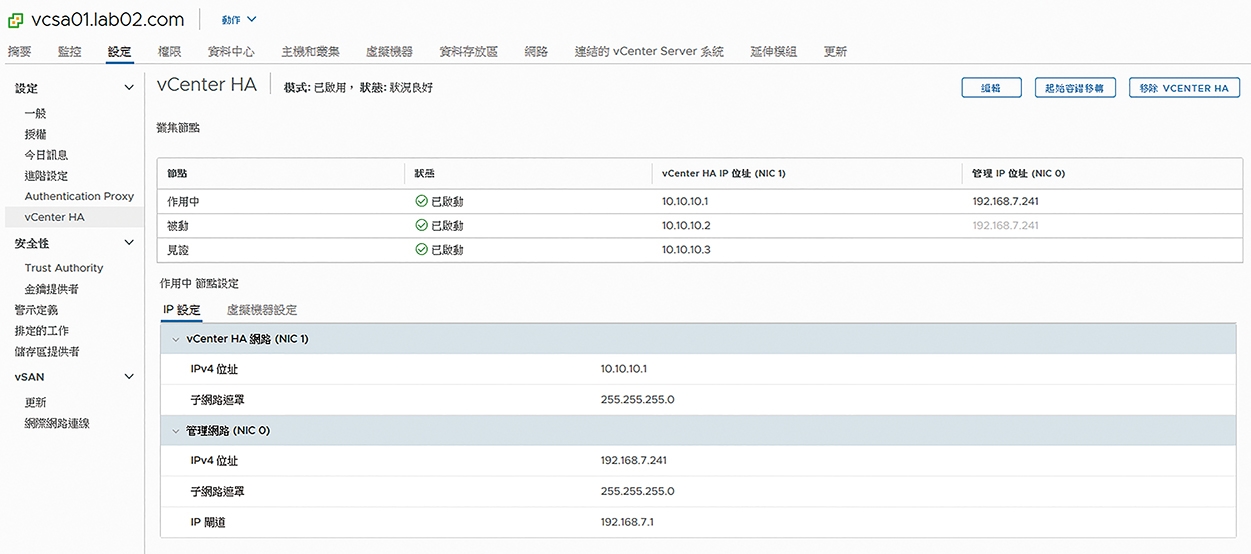Collapse 管理網路 (NIC 0) section
This screenshot has width=1251, height=554.
pyautogui.click(x=176, y=430)
